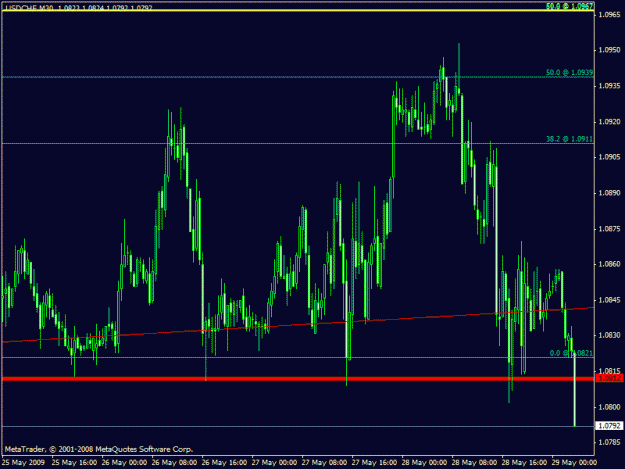Click the "25 May 16:00" time axis label
625x469 pixels.
74,462
